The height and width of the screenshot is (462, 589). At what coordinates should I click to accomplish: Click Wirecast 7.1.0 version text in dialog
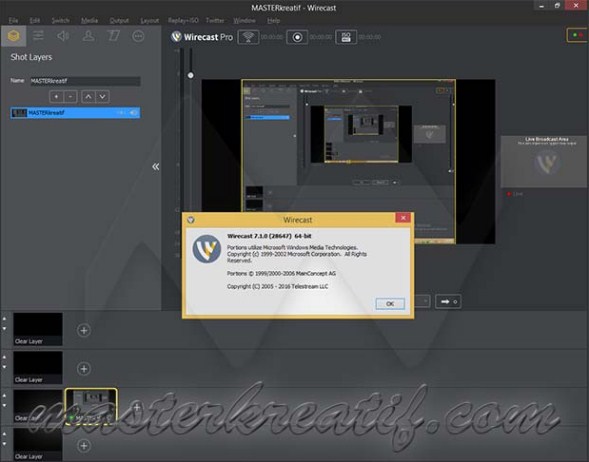(x=269, y=236)
